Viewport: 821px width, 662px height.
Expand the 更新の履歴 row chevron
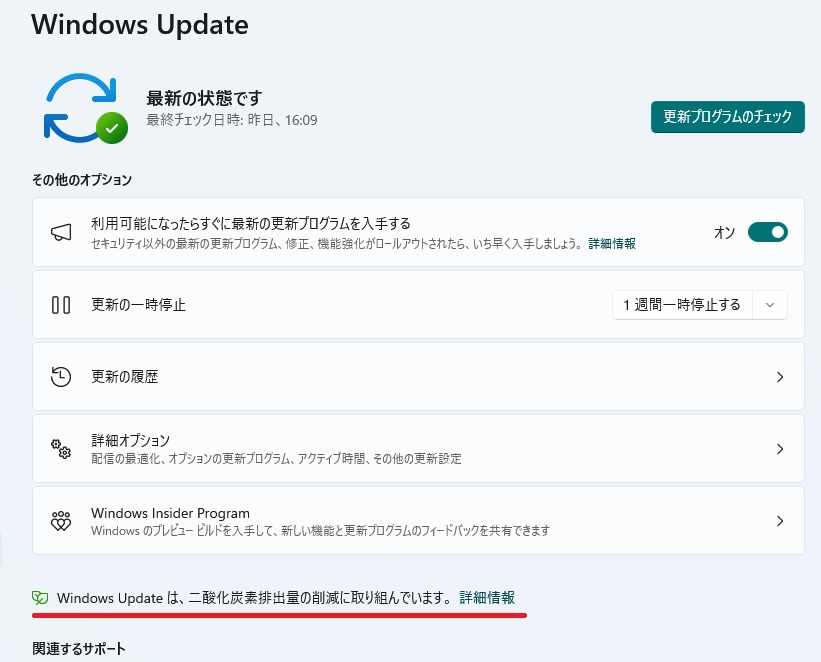point(780,377)
